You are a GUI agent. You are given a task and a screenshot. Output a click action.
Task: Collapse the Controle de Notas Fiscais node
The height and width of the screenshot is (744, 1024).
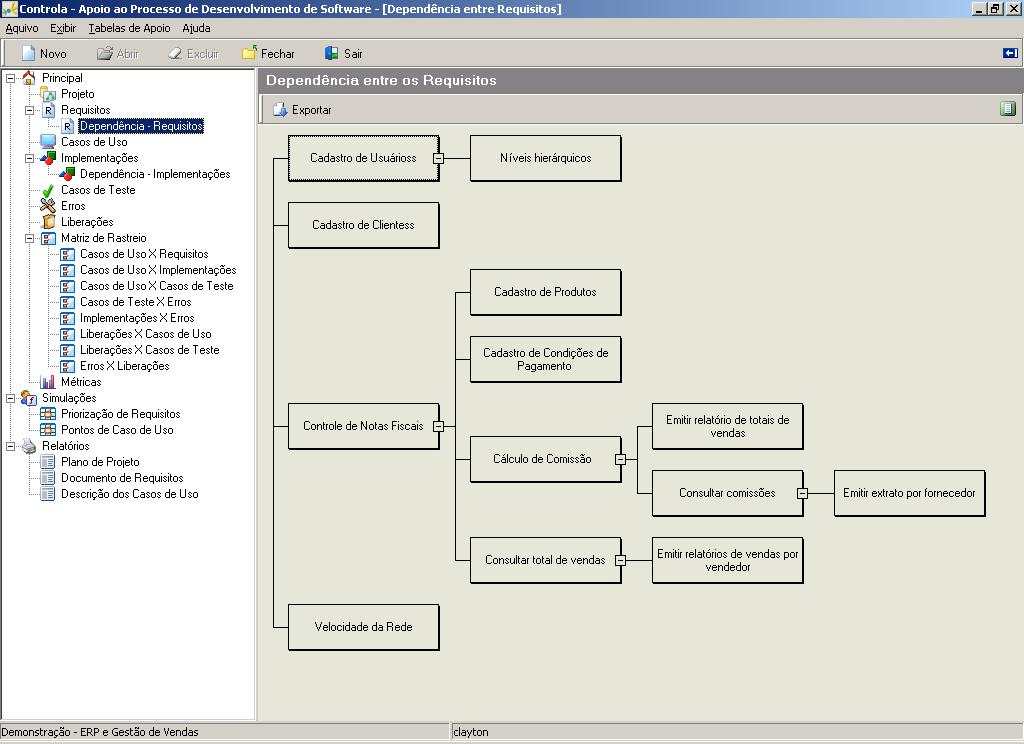coord(438,426)
